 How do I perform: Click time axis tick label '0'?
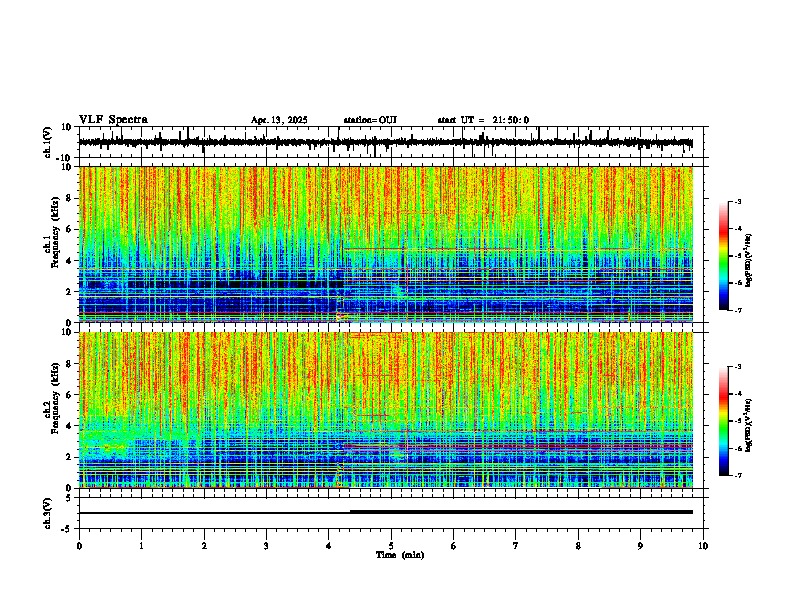pos(79,546)
